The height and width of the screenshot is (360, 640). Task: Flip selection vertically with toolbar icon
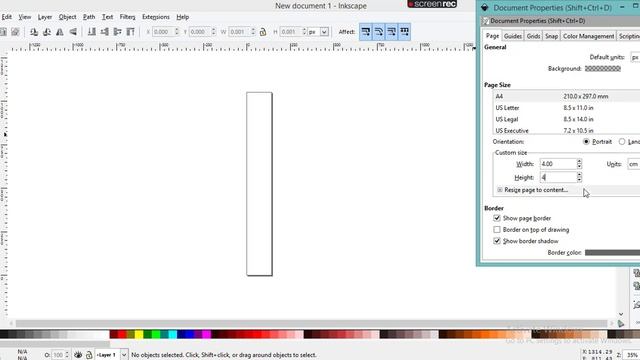73,32
